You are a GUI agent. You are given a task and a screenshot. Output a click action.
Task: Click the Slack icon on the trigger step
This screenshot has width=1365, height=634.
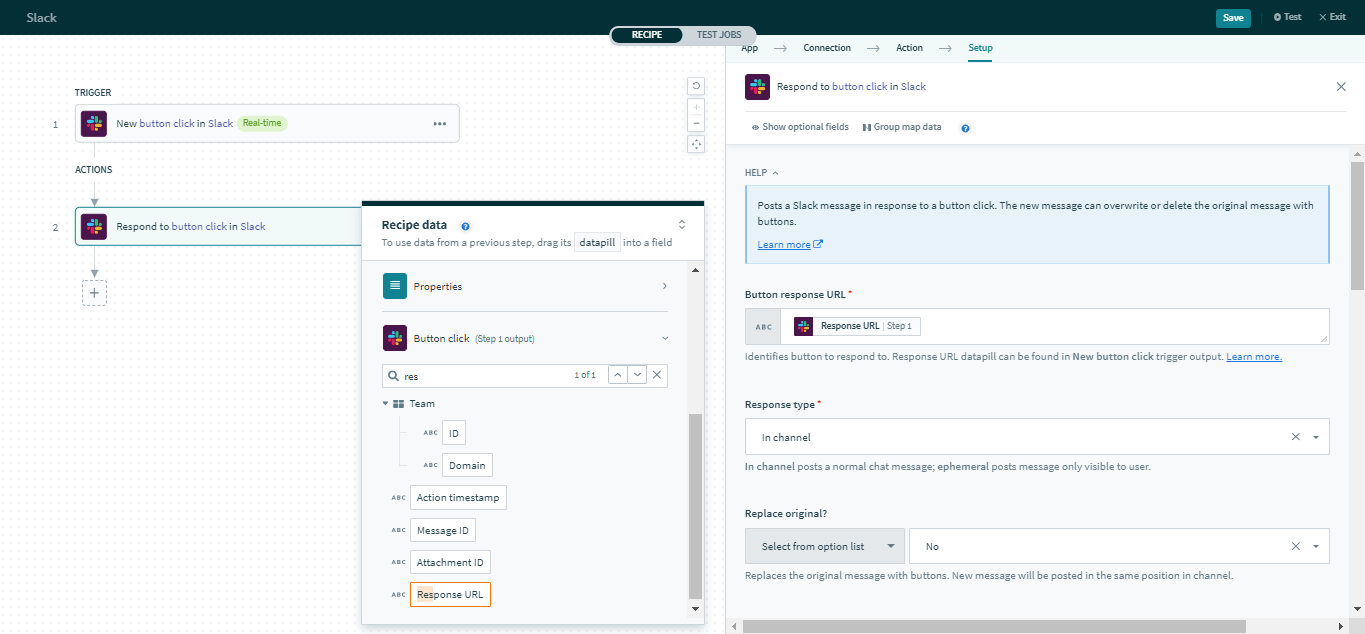click(93, 123)
